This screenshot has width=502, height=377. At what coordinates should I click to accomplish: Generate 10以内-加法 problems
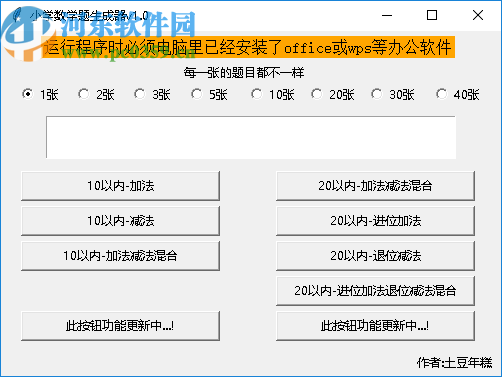tap(120, 186)
